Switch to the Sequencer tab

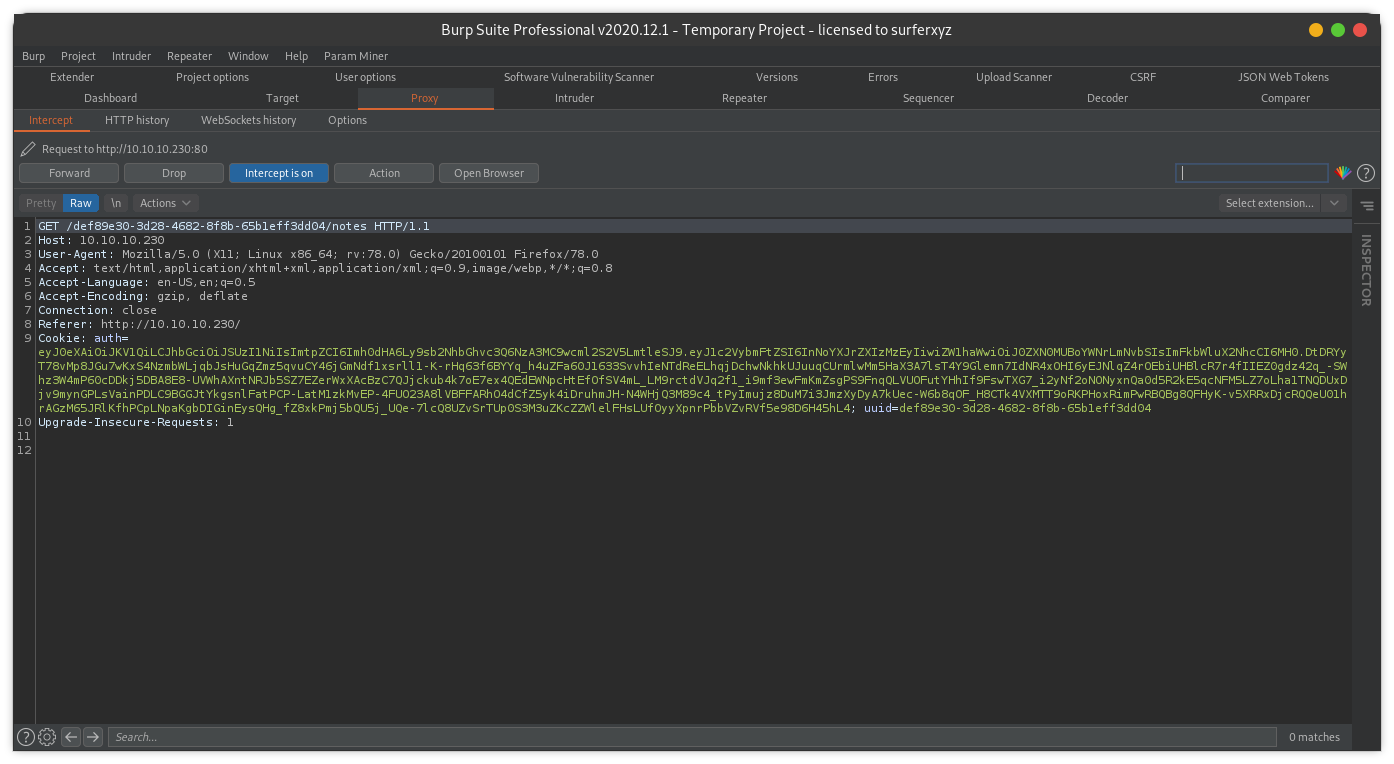(x=928, y=98)
